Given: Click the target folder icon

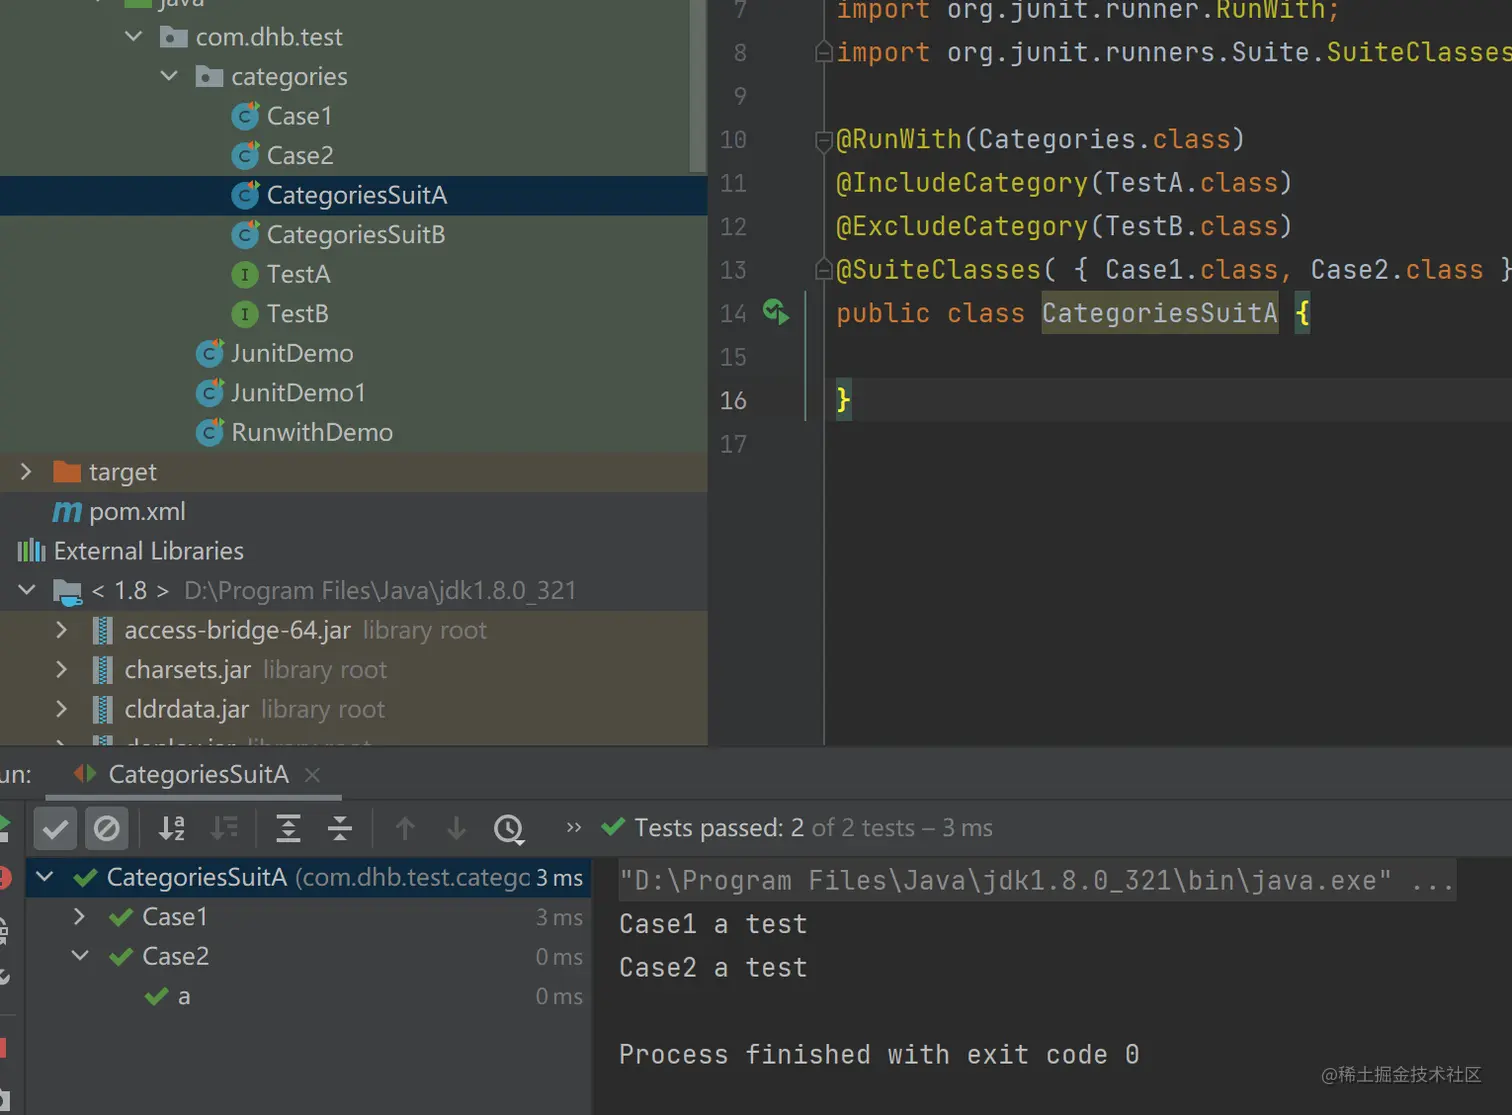Looking at the screenshot, I should (x=67, y=471).
